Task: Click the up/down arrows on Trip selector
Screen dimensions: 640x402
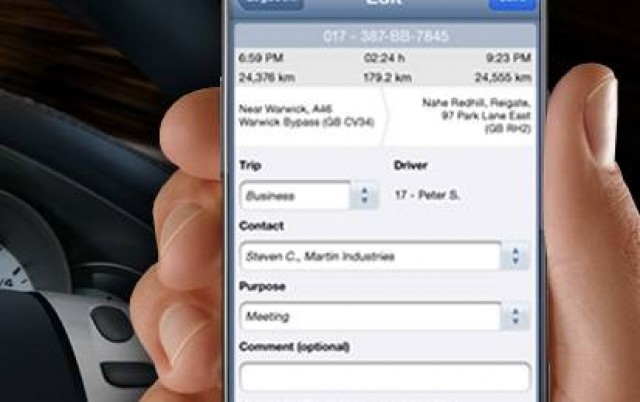Action: click(x=364, y=196)
